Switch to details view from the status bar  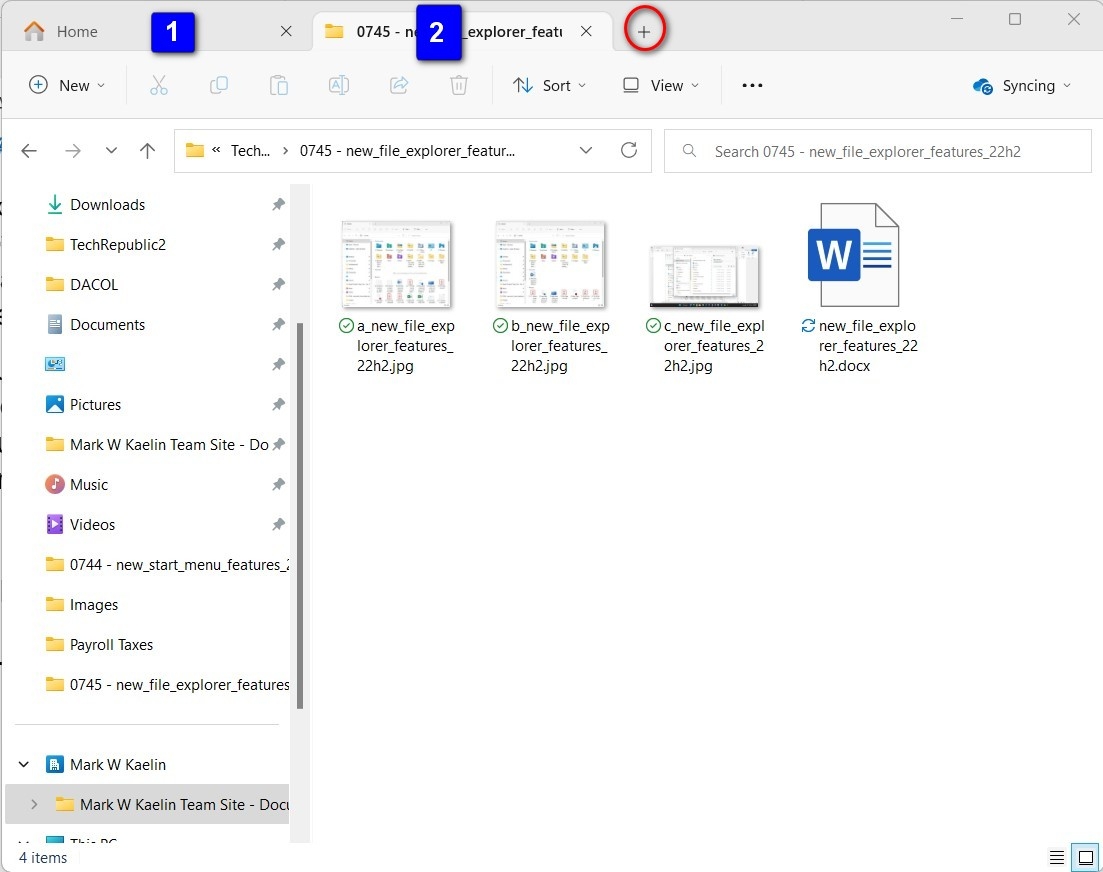[x=1057, y=857]
